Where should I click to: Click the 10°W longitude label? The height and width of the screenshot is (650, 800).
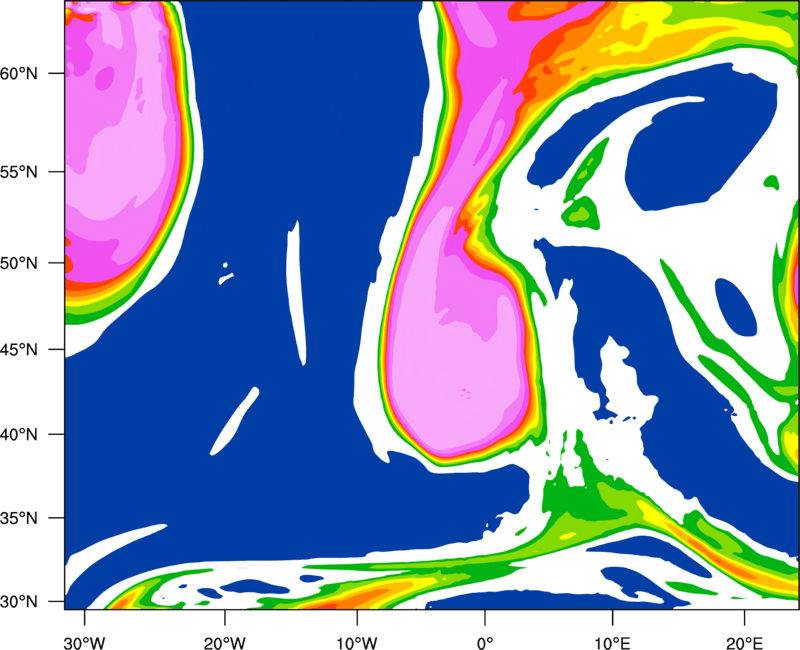(x=357, y=643)
